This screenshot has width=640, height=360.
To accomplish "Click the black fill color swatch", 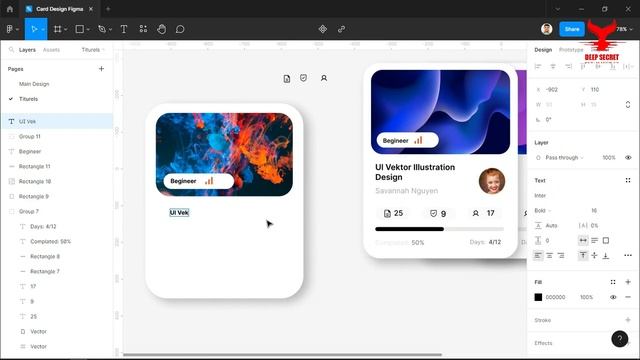I will 538,297.
